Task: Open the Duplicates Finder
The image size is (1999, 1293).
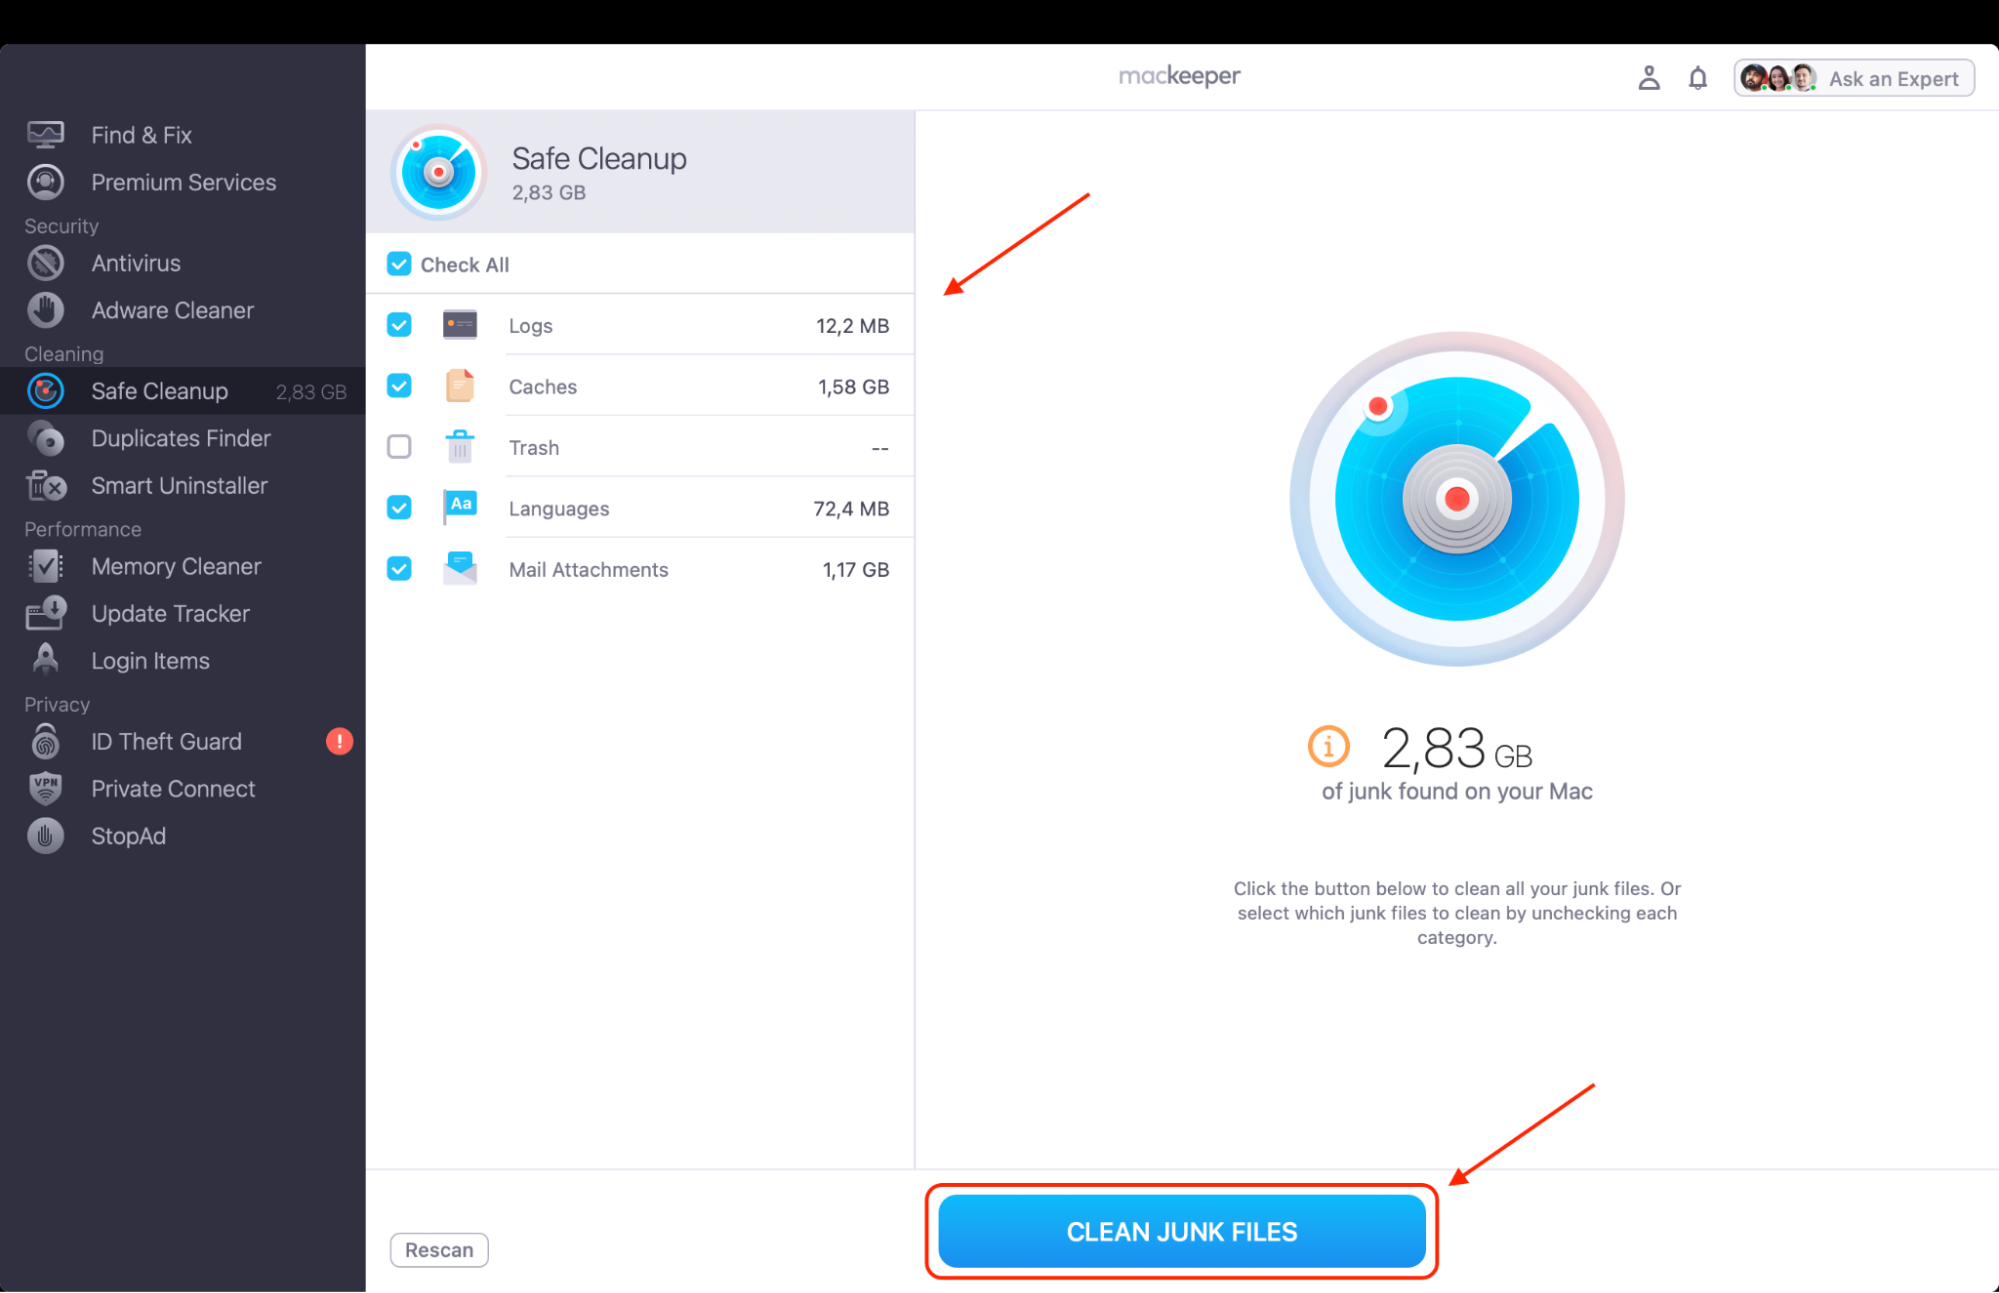Action: pyautogui.click(x=181, y=438)
